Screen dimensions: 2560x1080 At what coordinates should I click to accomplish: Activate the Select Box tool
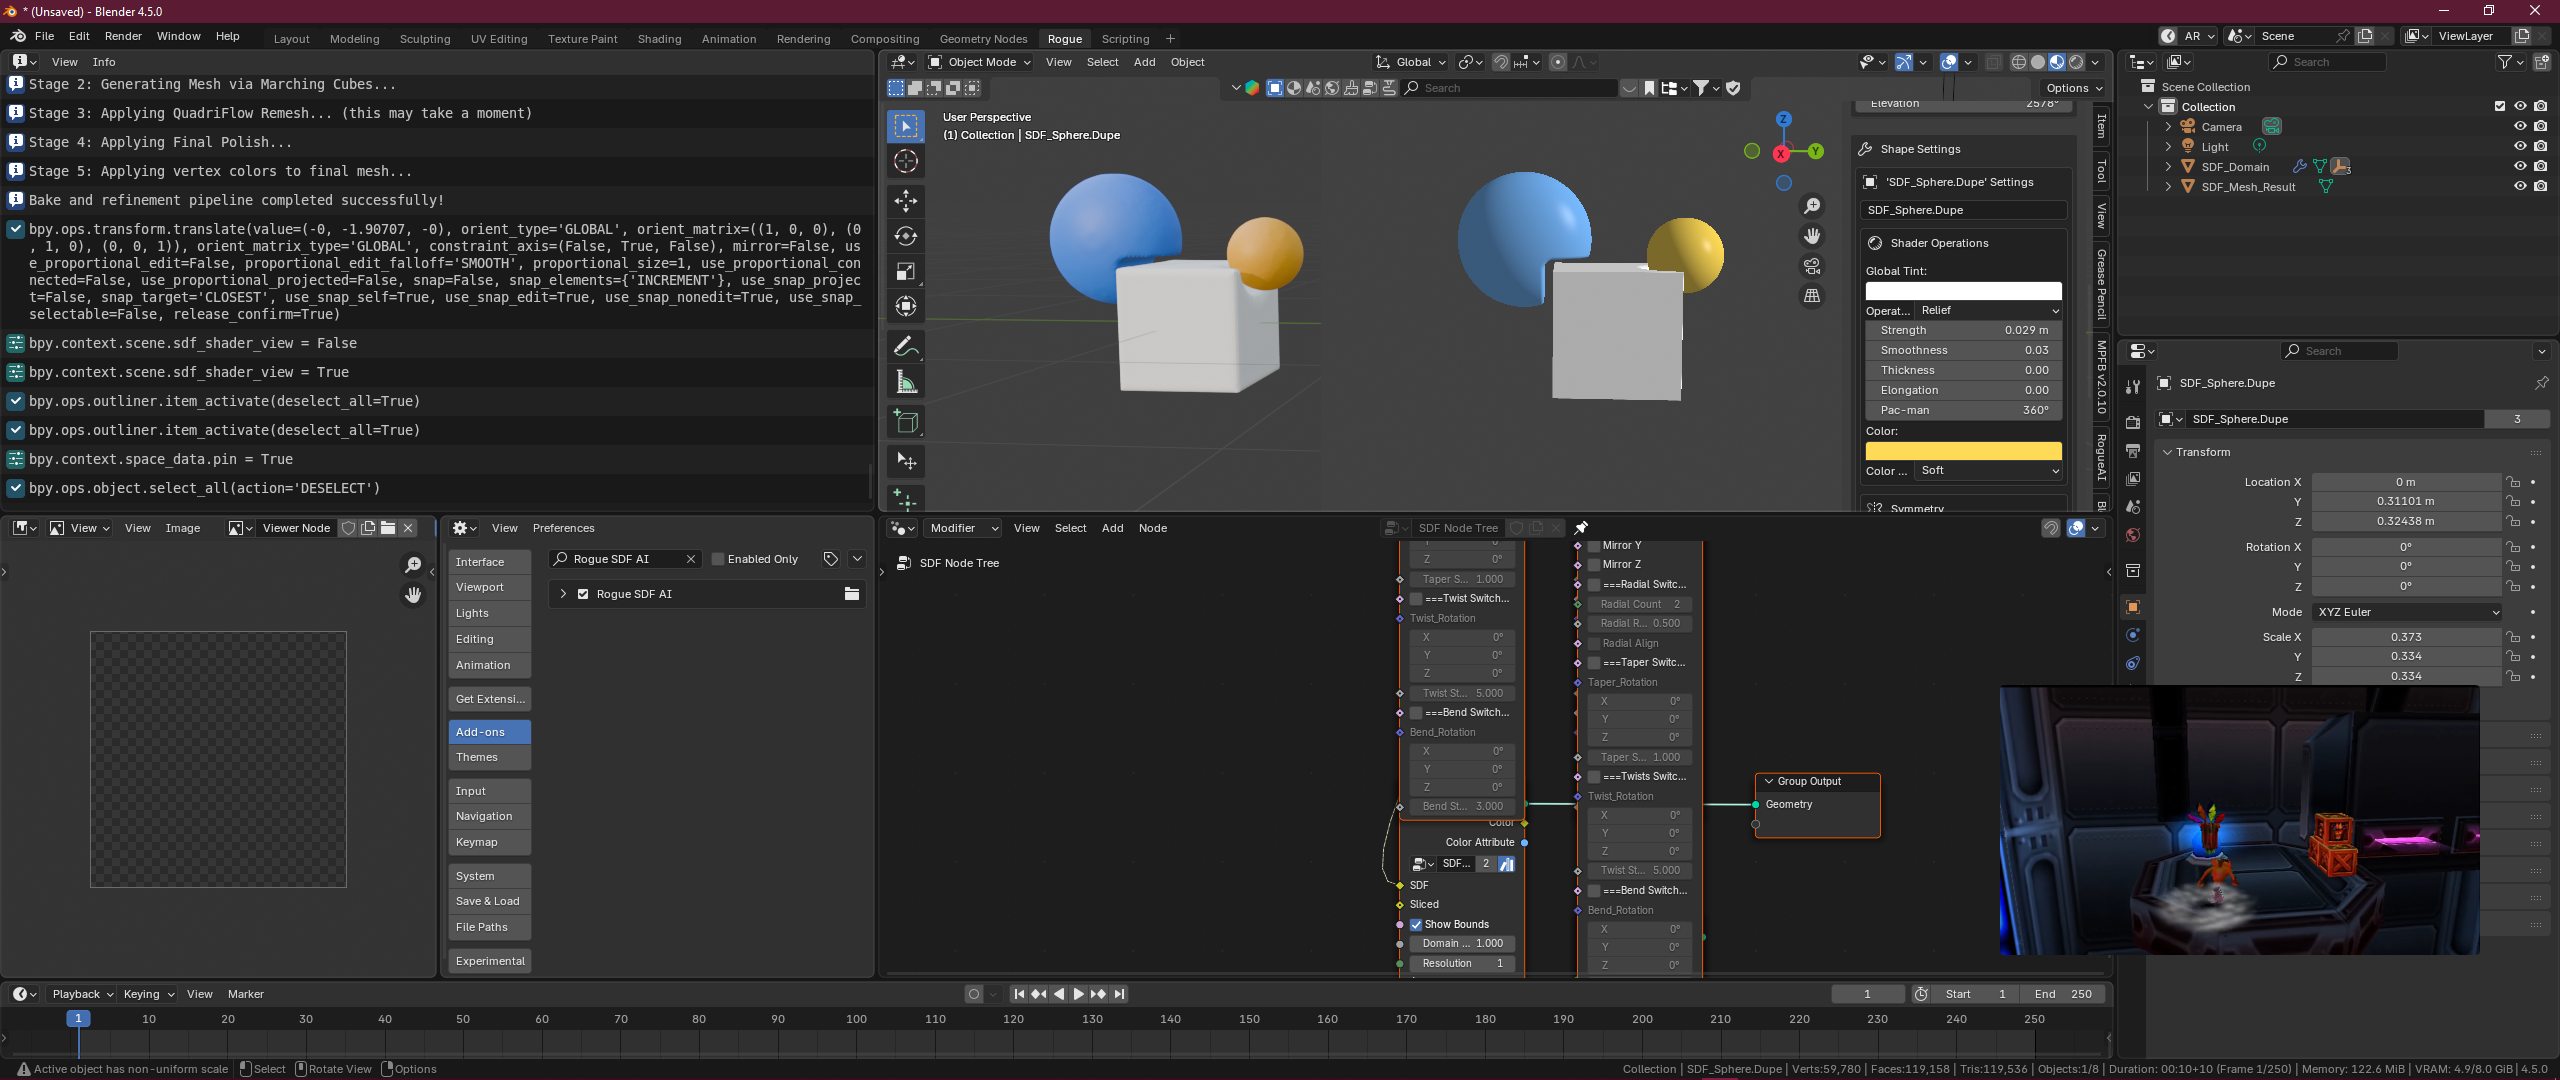coord(906,126)
